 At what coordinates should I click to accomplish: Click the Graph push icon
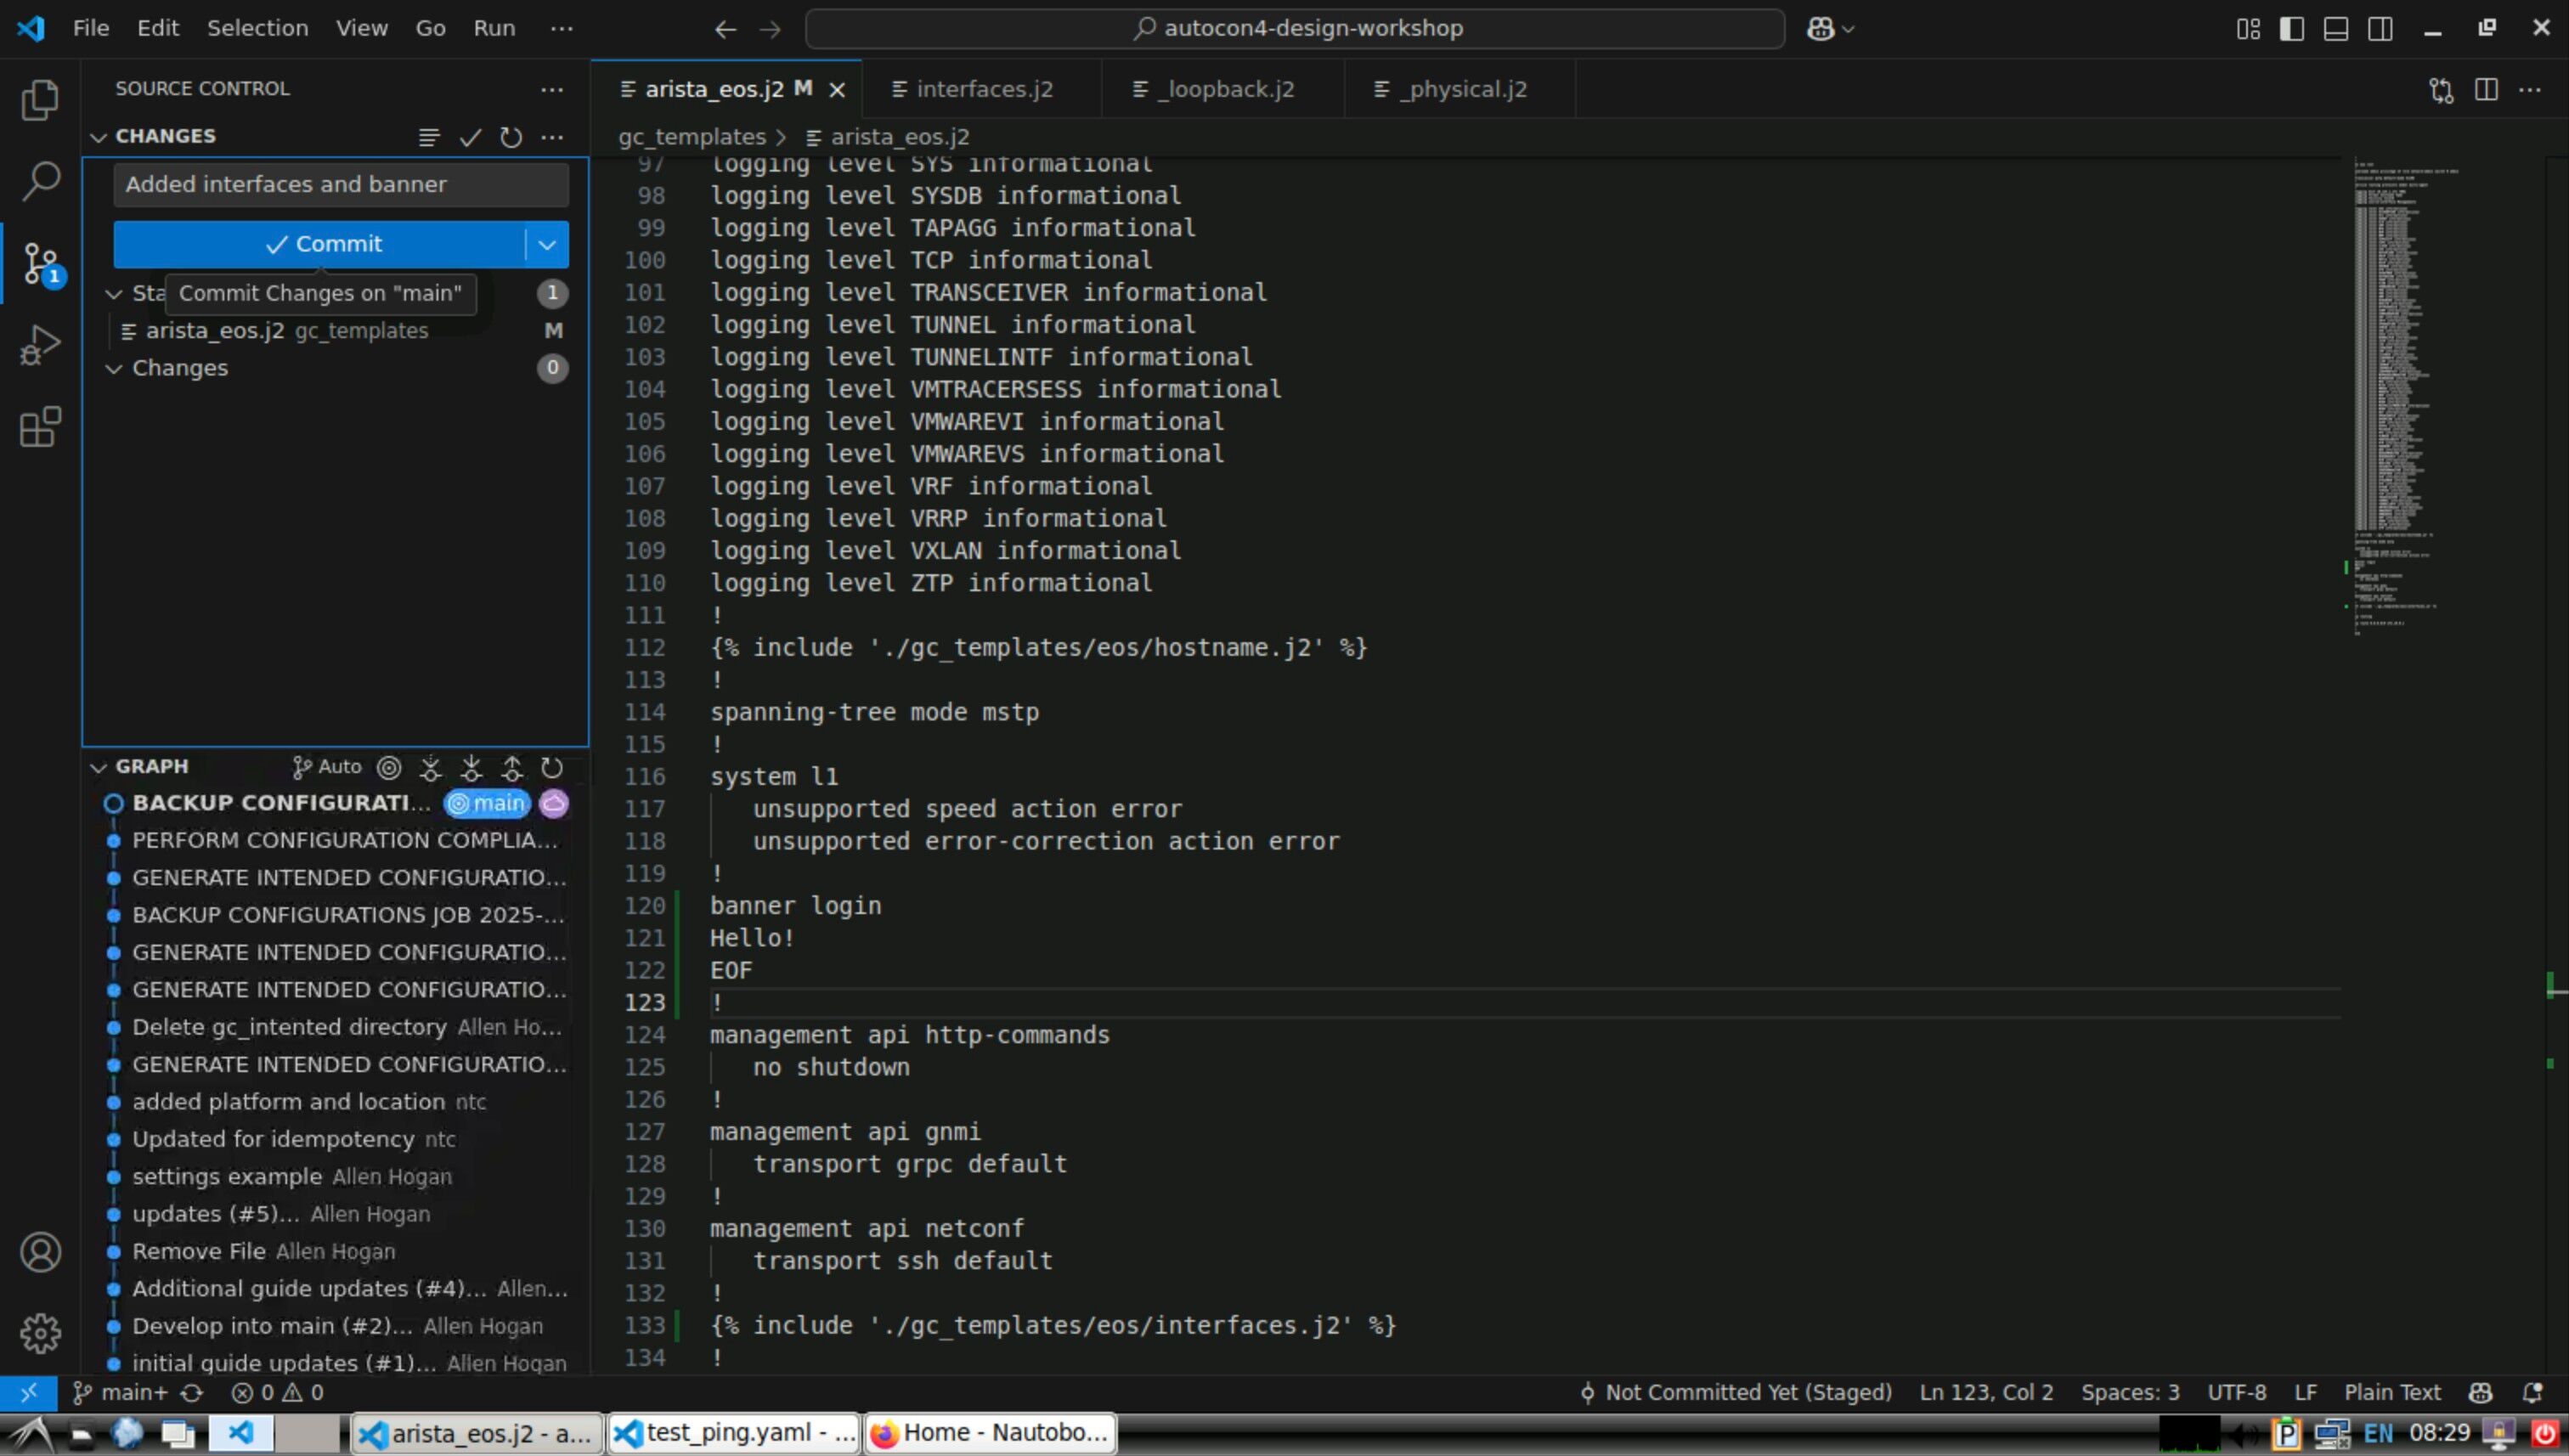(x=512, y=768)
